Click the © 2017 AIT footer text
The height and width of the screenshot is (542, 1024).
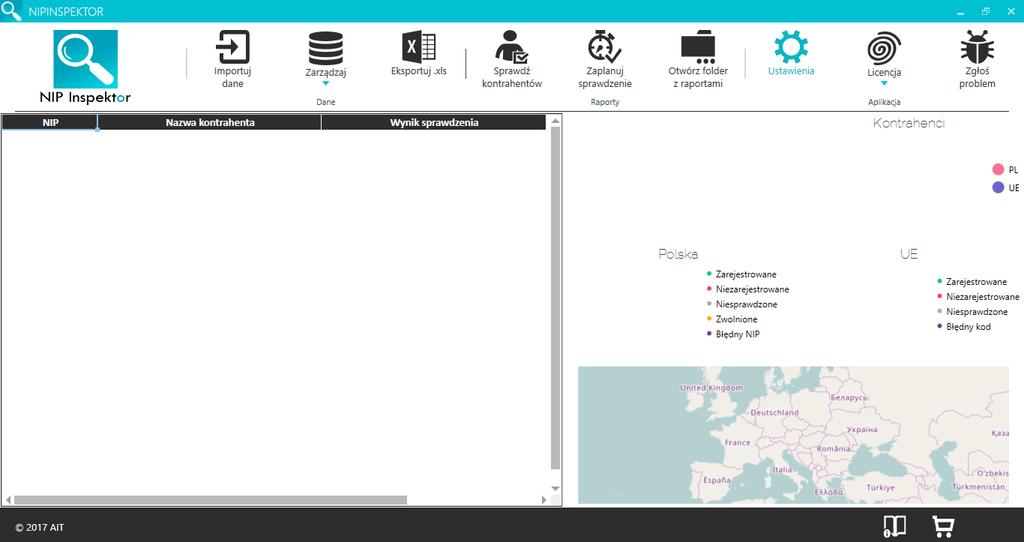pyautogui.click(x=40, y=528)
